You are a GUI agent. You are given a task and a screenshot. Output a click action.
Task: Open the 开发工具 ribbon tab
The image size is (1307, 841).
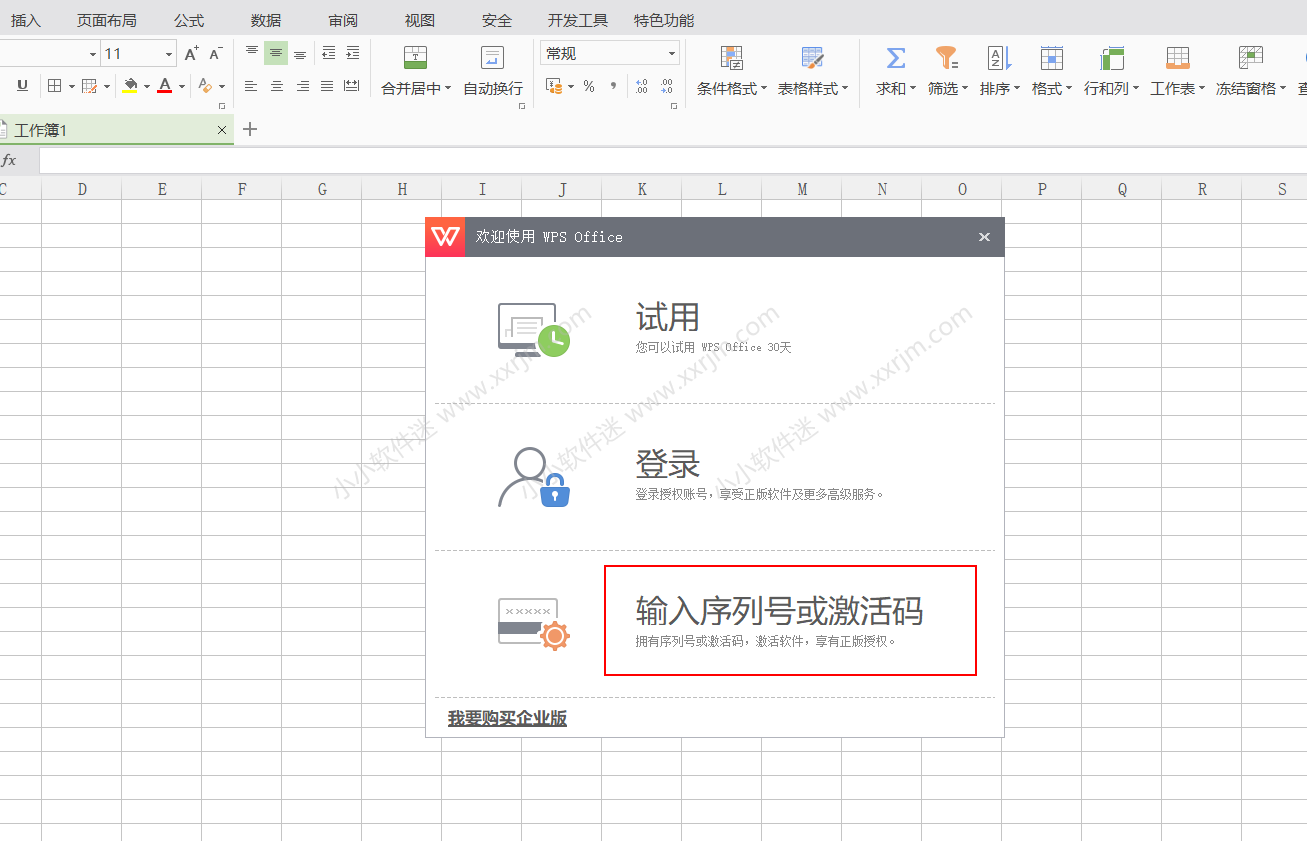tap(578, 20)
